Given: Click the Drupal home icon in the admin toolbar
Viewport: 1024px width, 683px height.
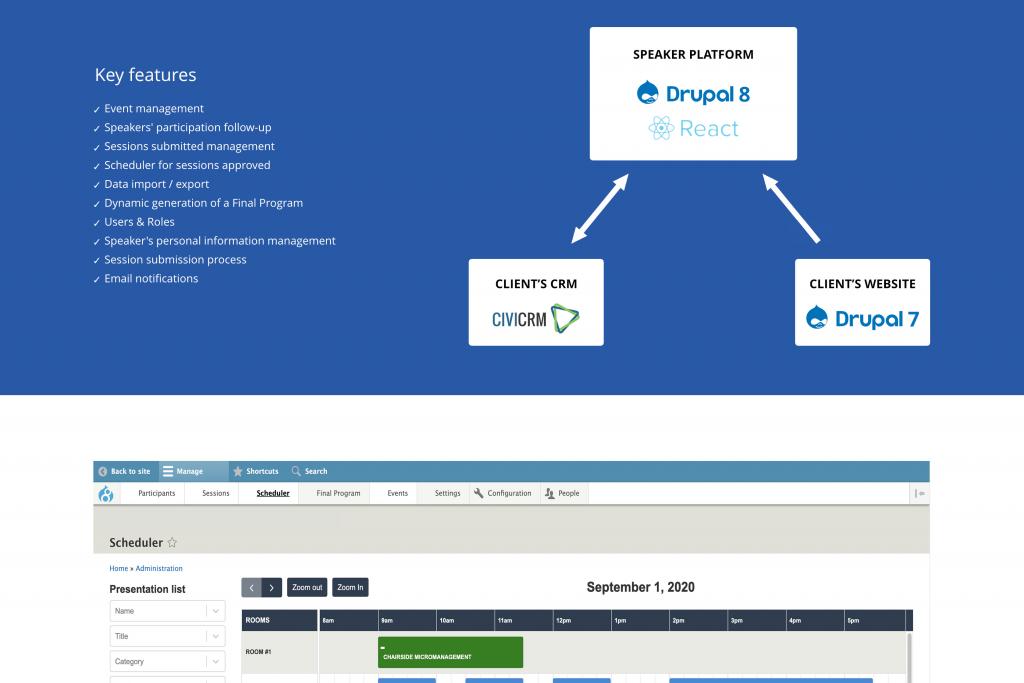Looking at the screenshot, I should [x=106, y=494].
